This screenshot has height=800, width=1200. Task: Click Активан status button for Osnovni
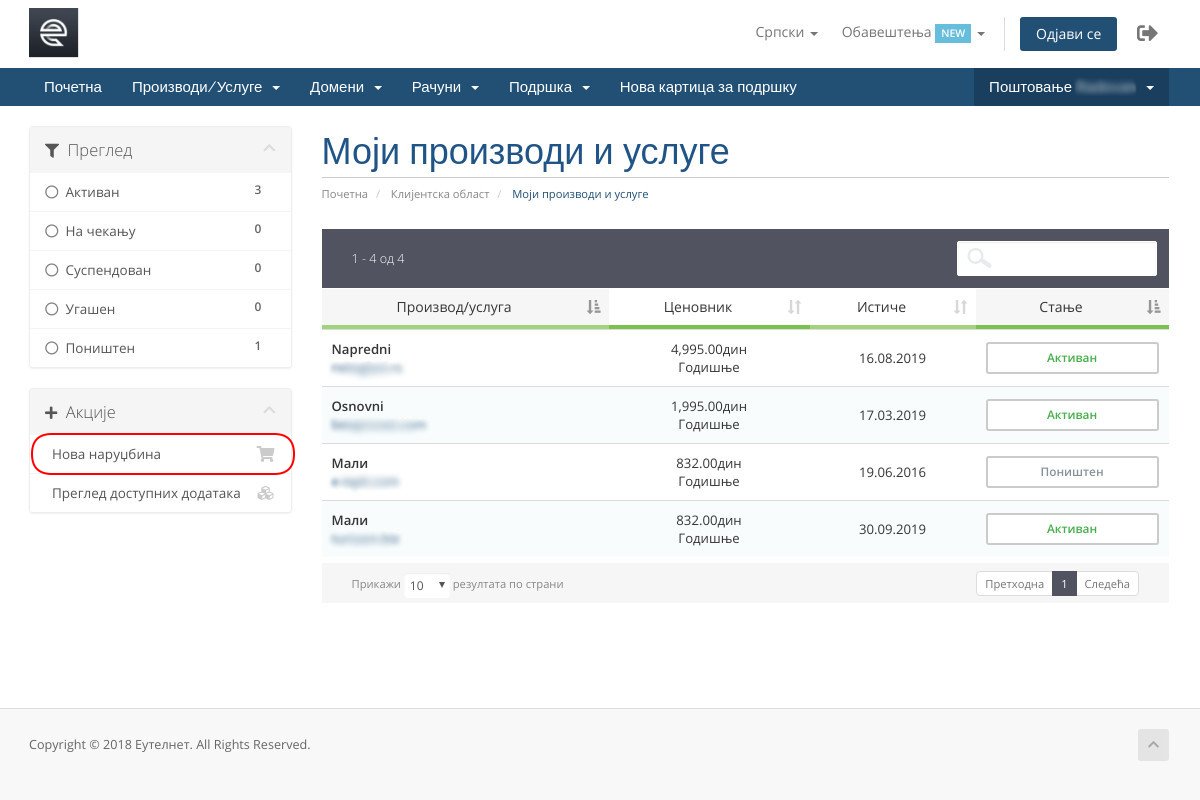1072,415
